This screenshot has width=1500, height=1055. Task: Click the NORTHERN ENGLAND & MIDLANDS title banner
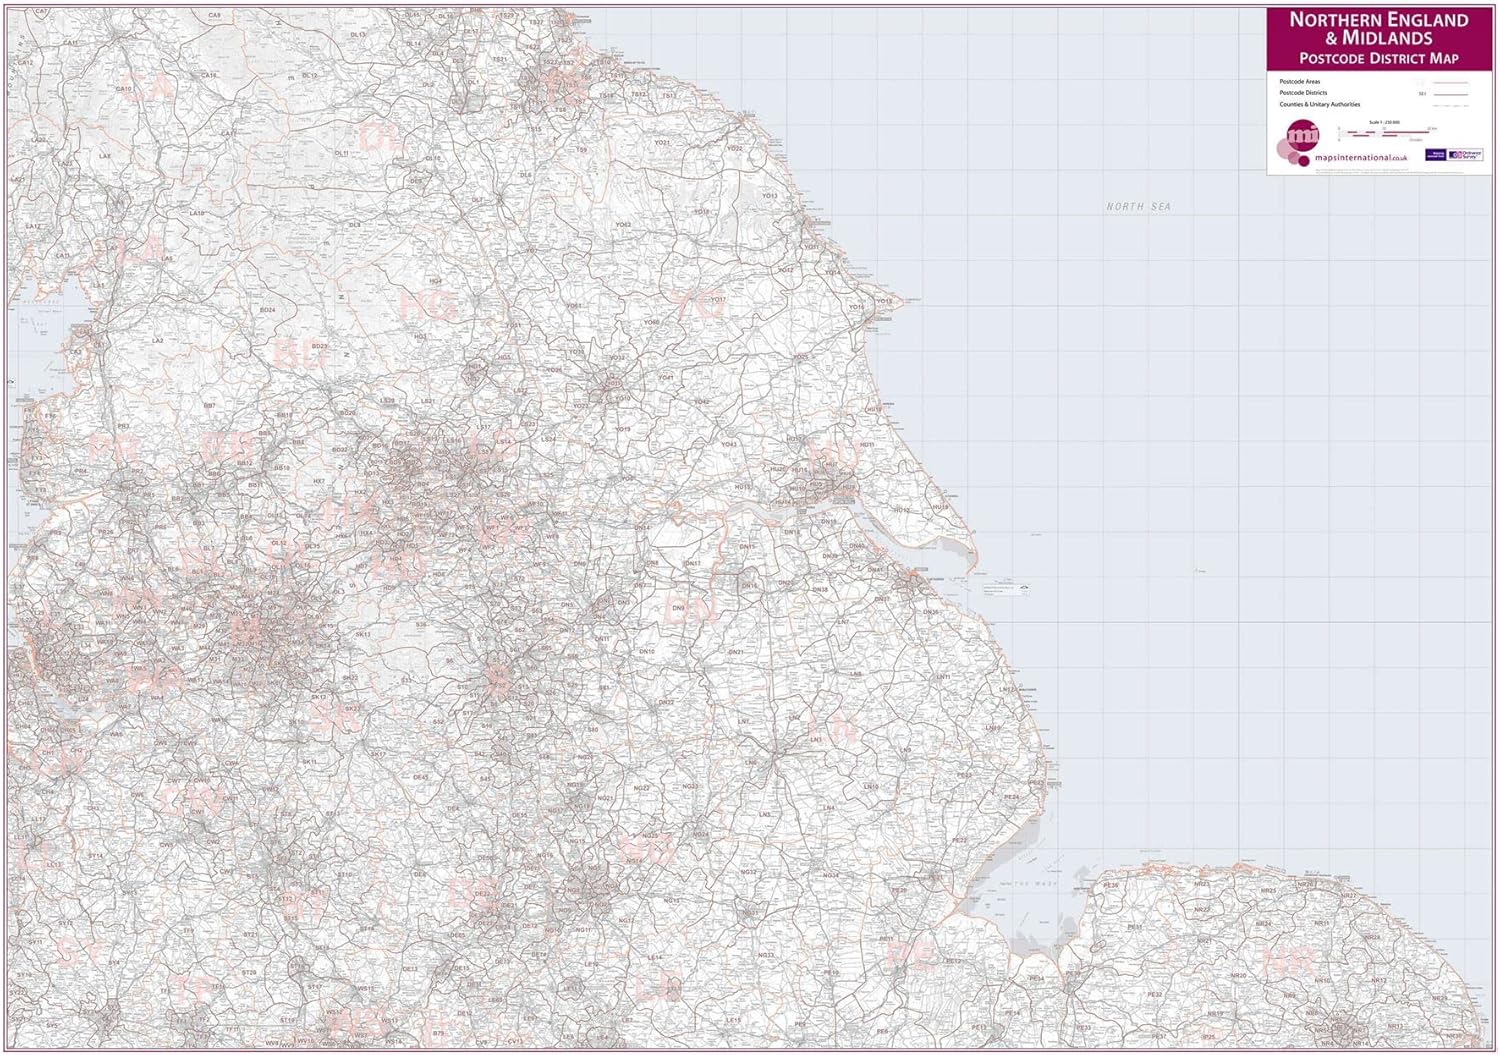(1378, 30)
